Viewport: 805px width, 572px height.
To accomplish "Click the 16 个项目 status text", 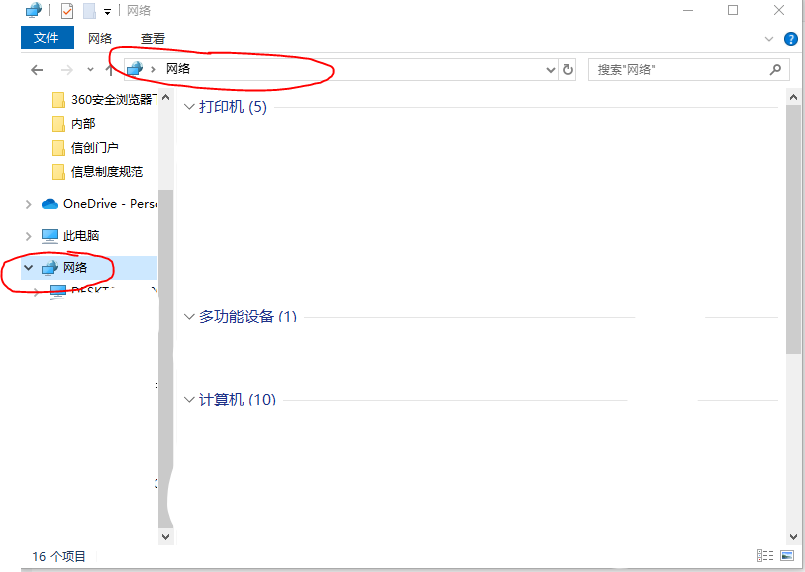I will [59, 556].
